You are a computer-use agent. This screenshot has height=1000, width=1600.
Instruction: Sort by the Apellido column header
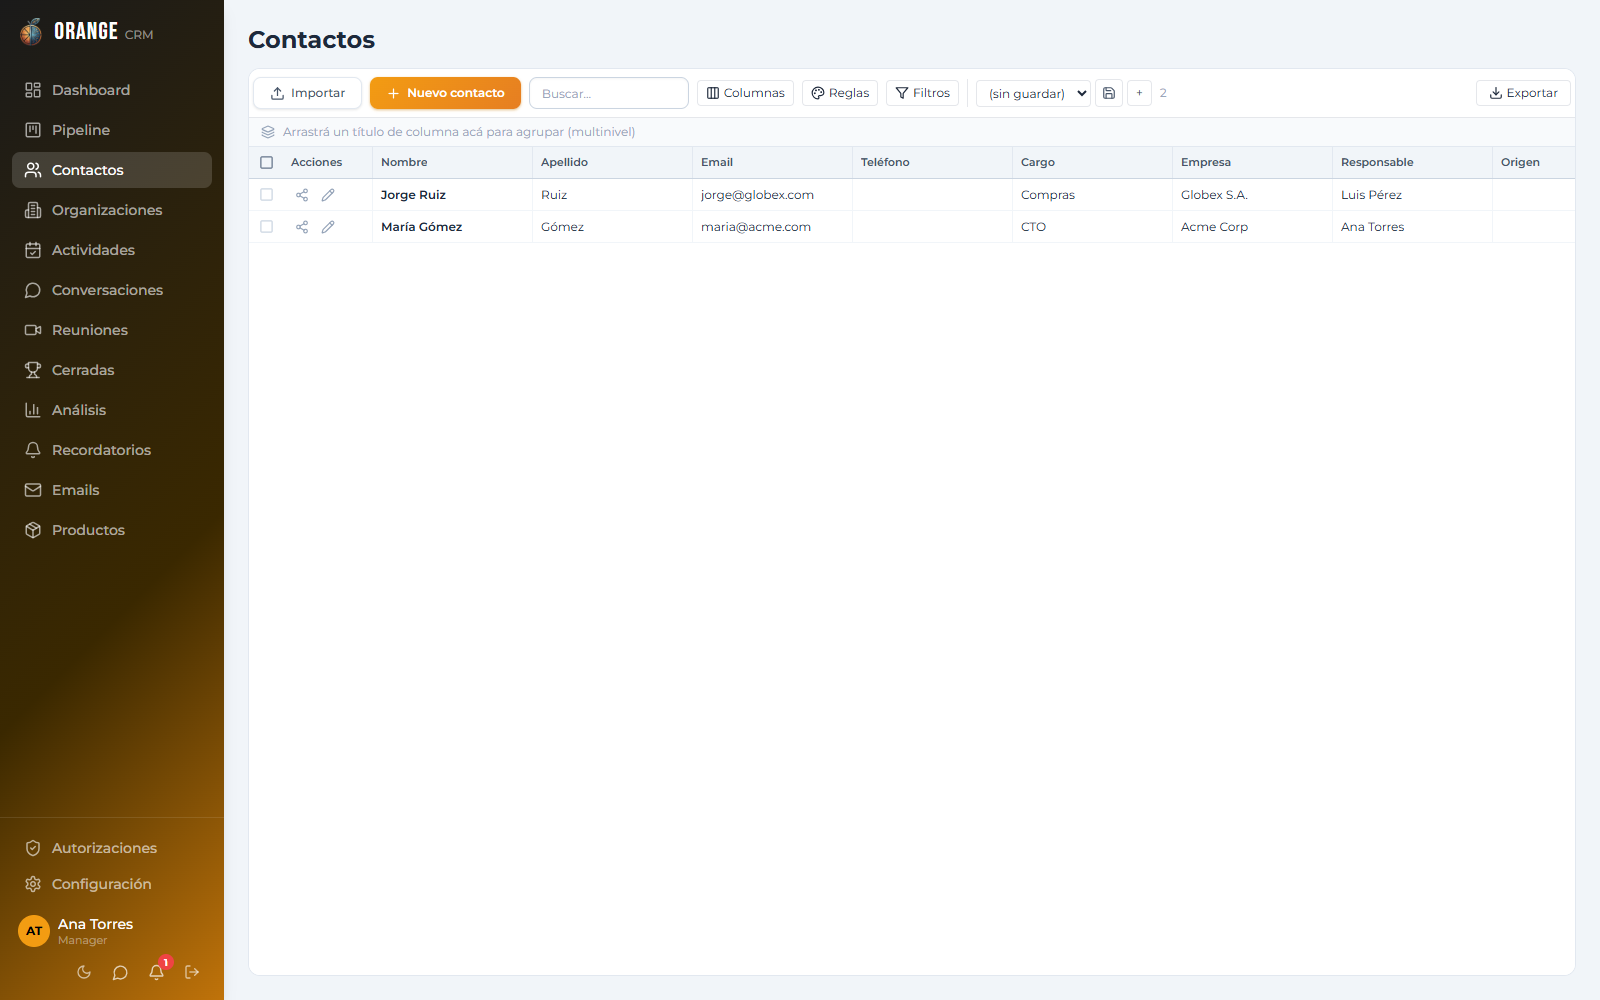point(612,162)
